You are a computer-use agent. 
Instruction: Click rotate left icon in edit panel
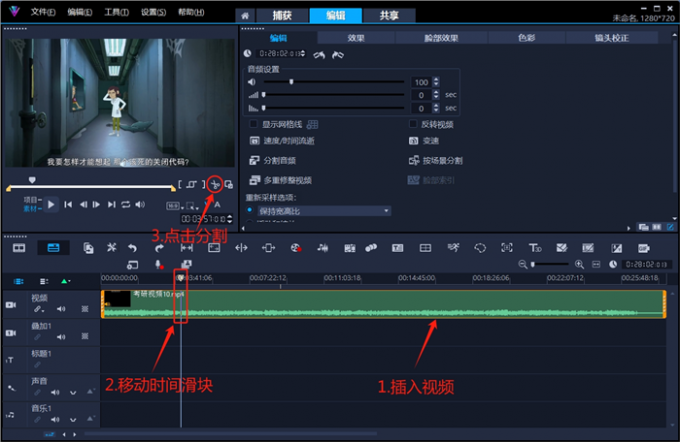click(x=319, y=55)
